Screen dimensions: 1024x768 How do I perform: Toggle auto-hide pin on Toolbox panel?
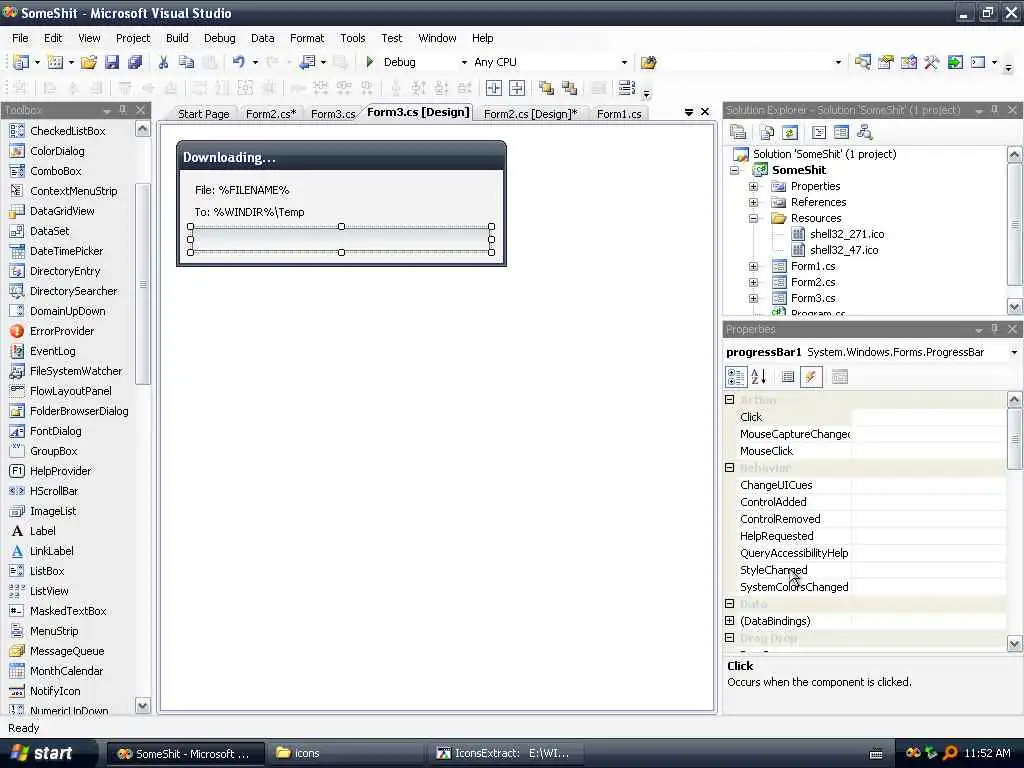coord(123,110)
